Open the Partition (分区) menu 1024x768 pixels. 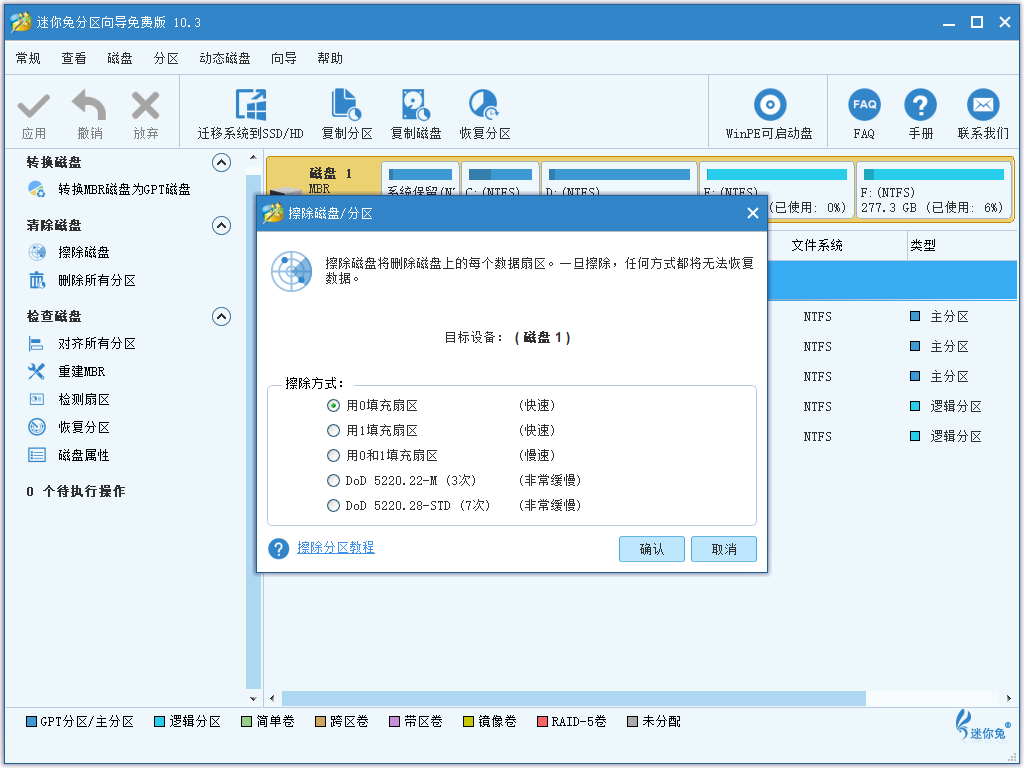click(x=166, y=59)
